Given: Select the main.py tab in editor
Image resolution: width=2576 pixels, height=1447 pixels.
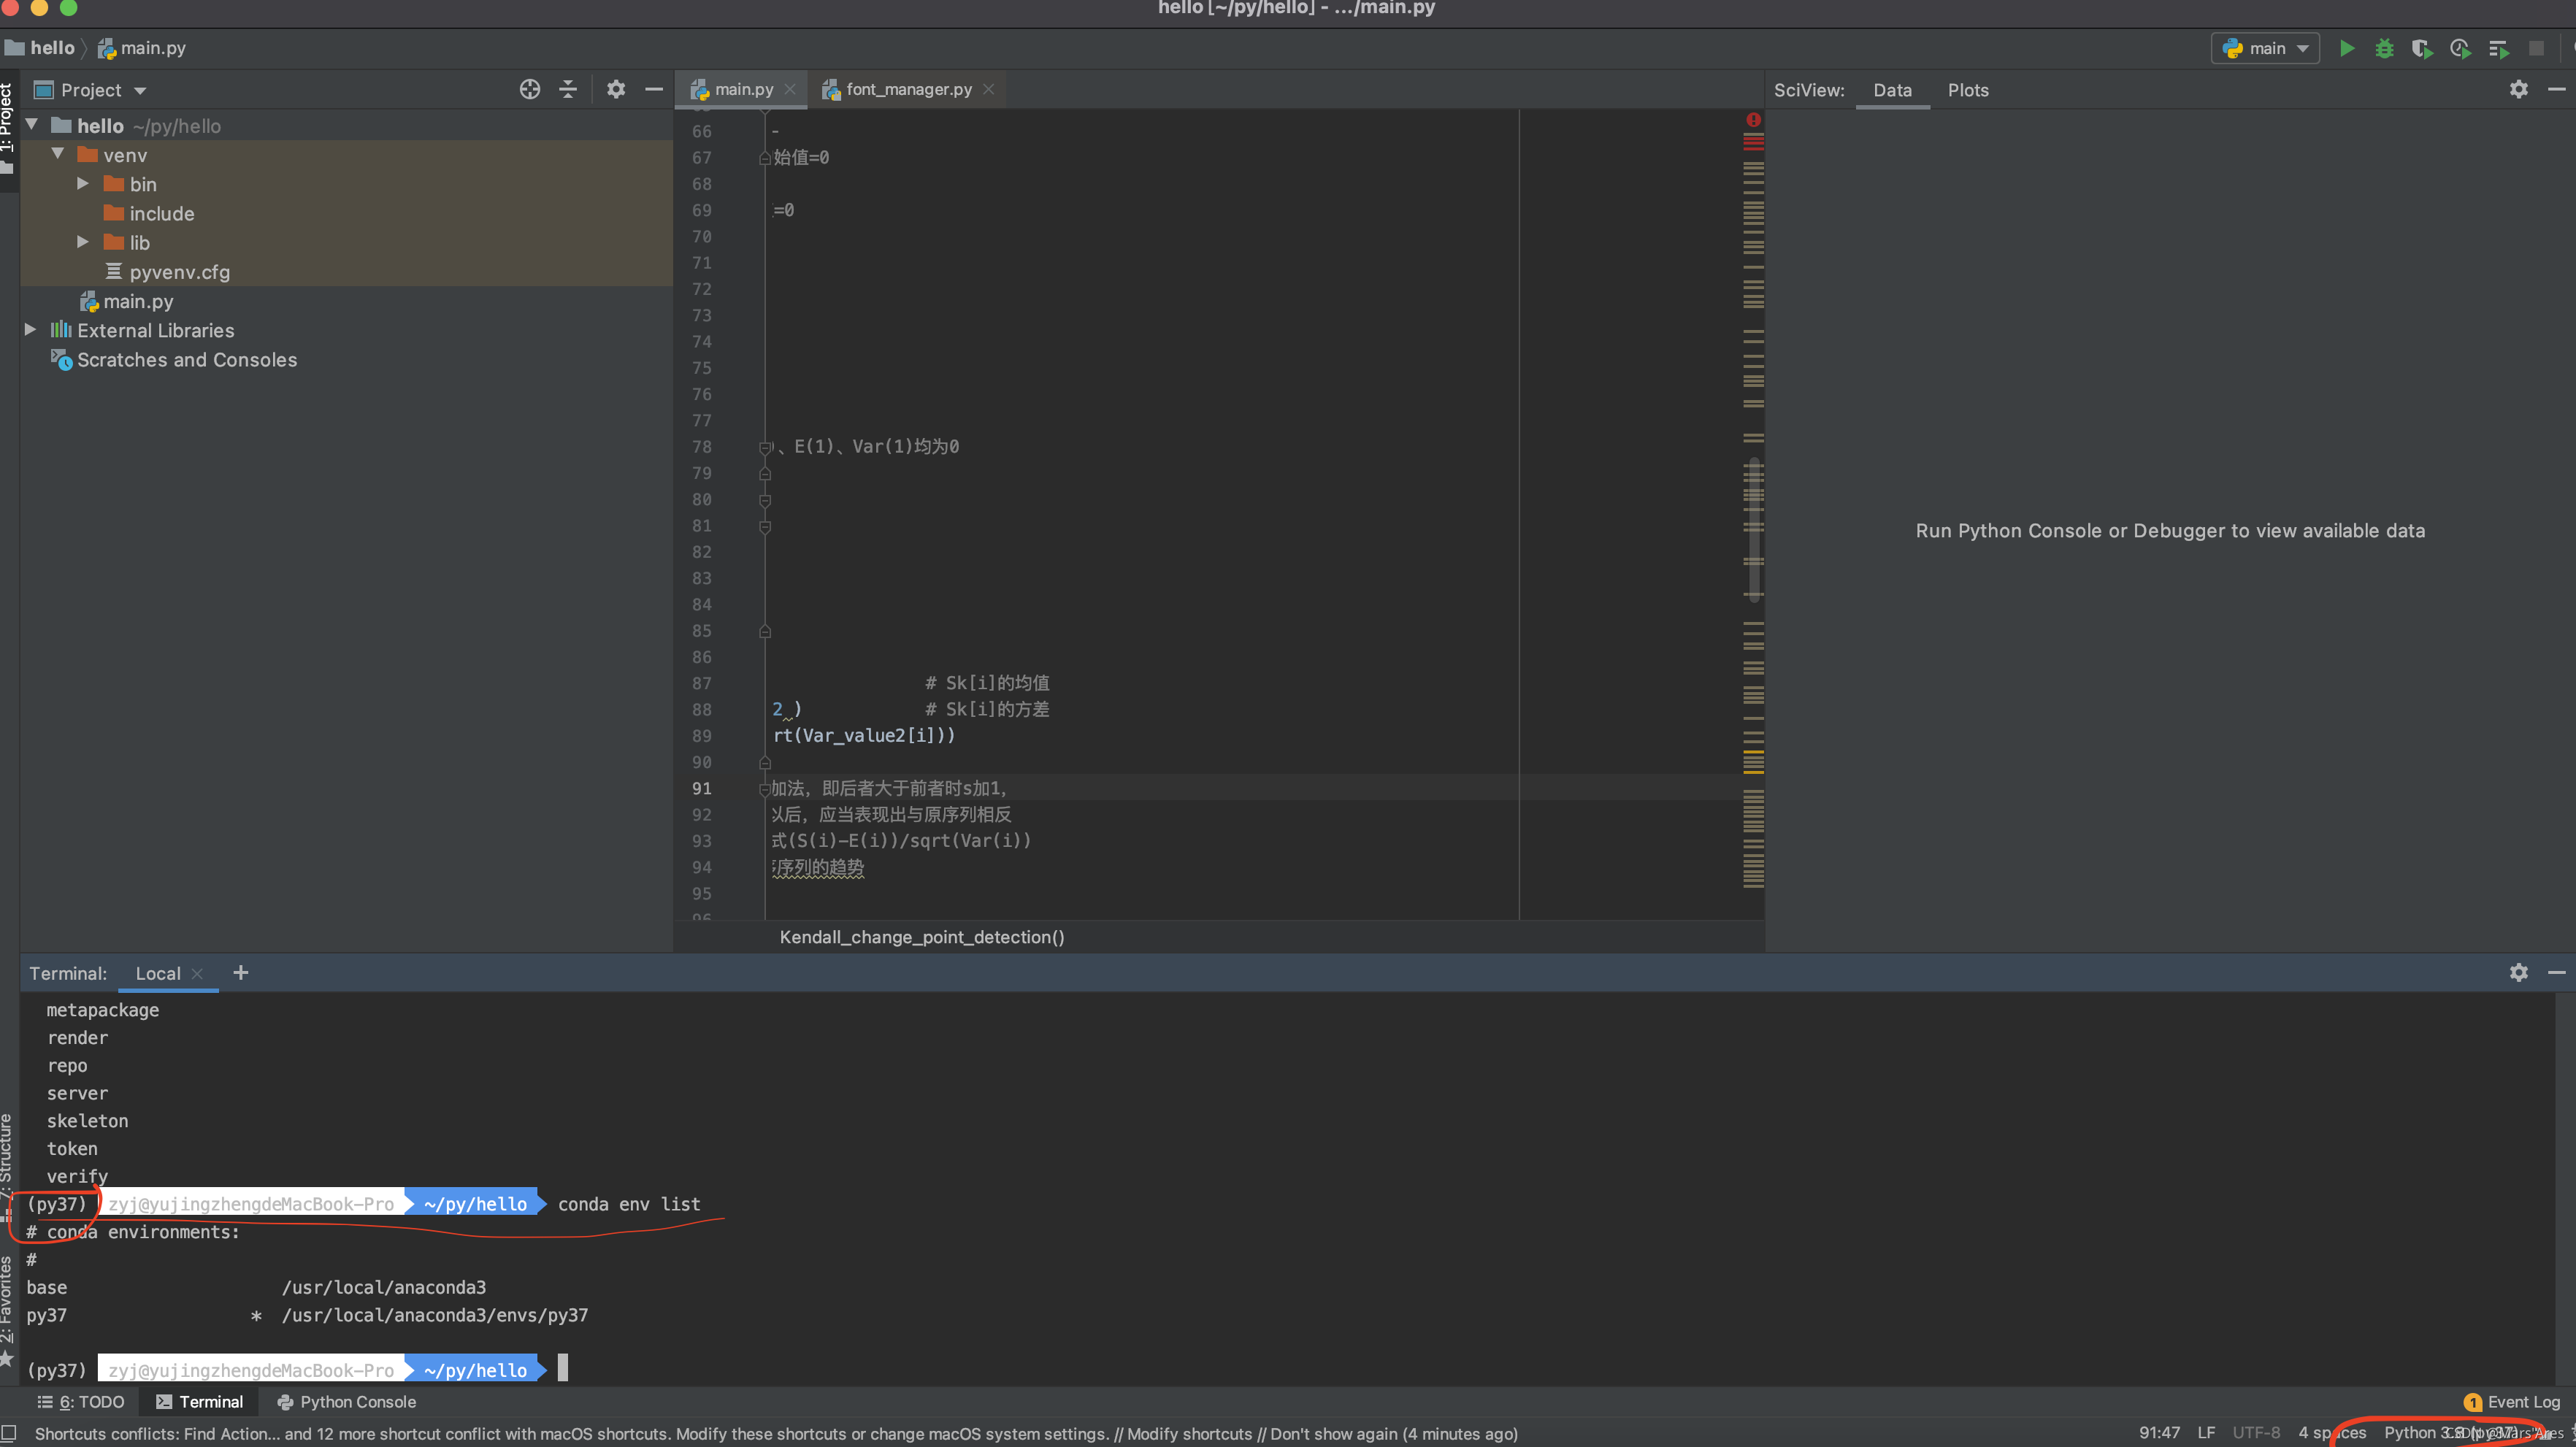Looking at the screenshot, I should pyautogui.click(x=740, y=88).
